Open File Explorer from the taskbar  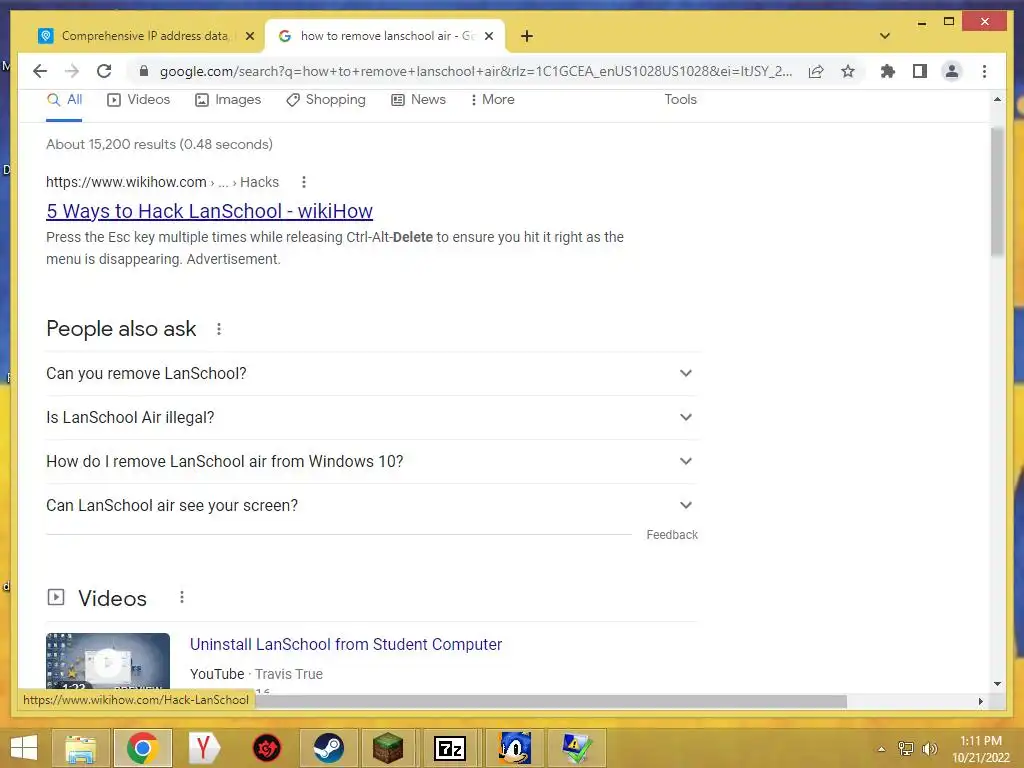(x=80, y=748)
